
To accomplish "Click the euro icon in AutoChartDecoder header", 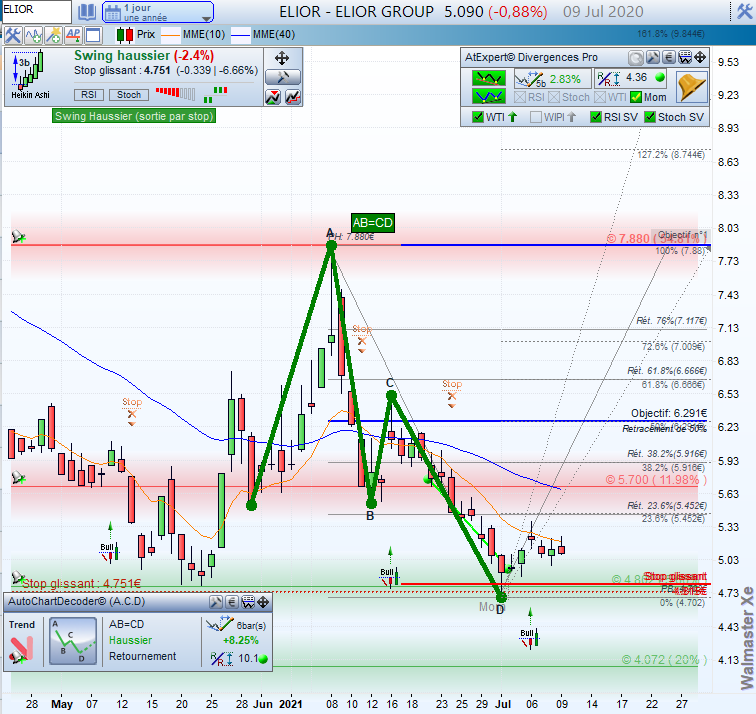I will [232, 602].
